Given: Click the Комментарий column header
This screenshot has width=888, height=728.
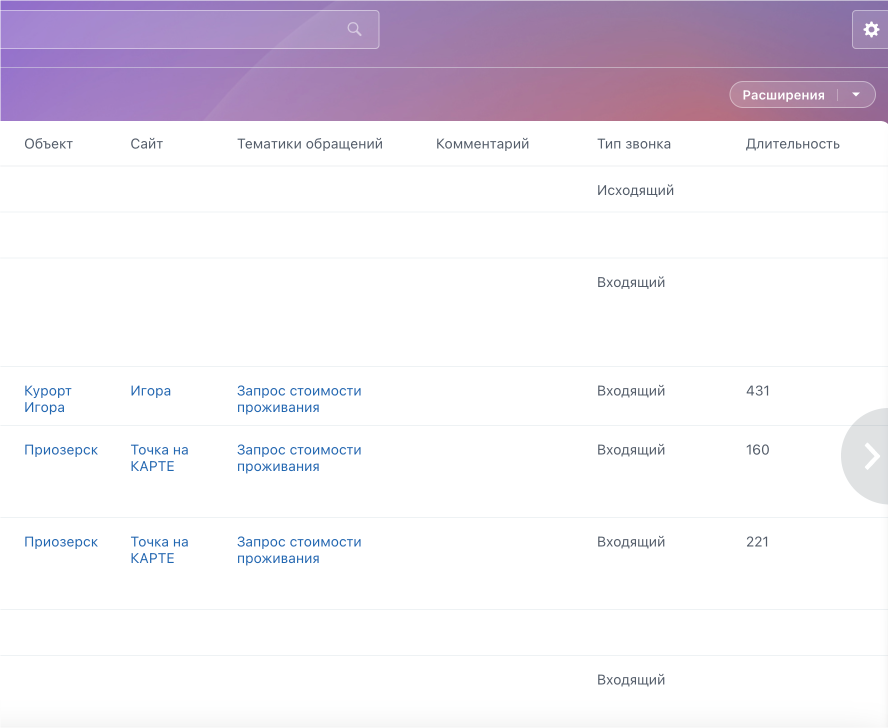Looking at the screenshot, I should tap(482, 144).
